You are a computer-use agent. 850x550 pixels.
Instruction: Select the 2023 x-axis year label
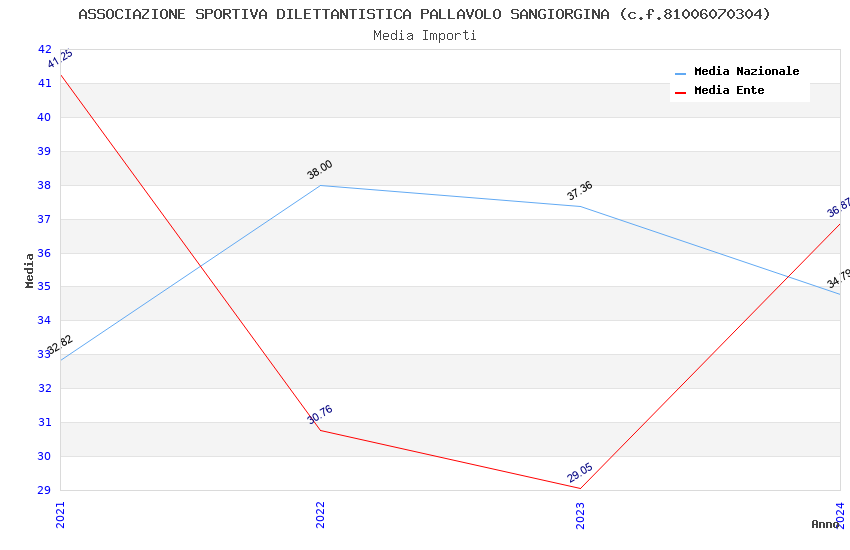[580, 513]
